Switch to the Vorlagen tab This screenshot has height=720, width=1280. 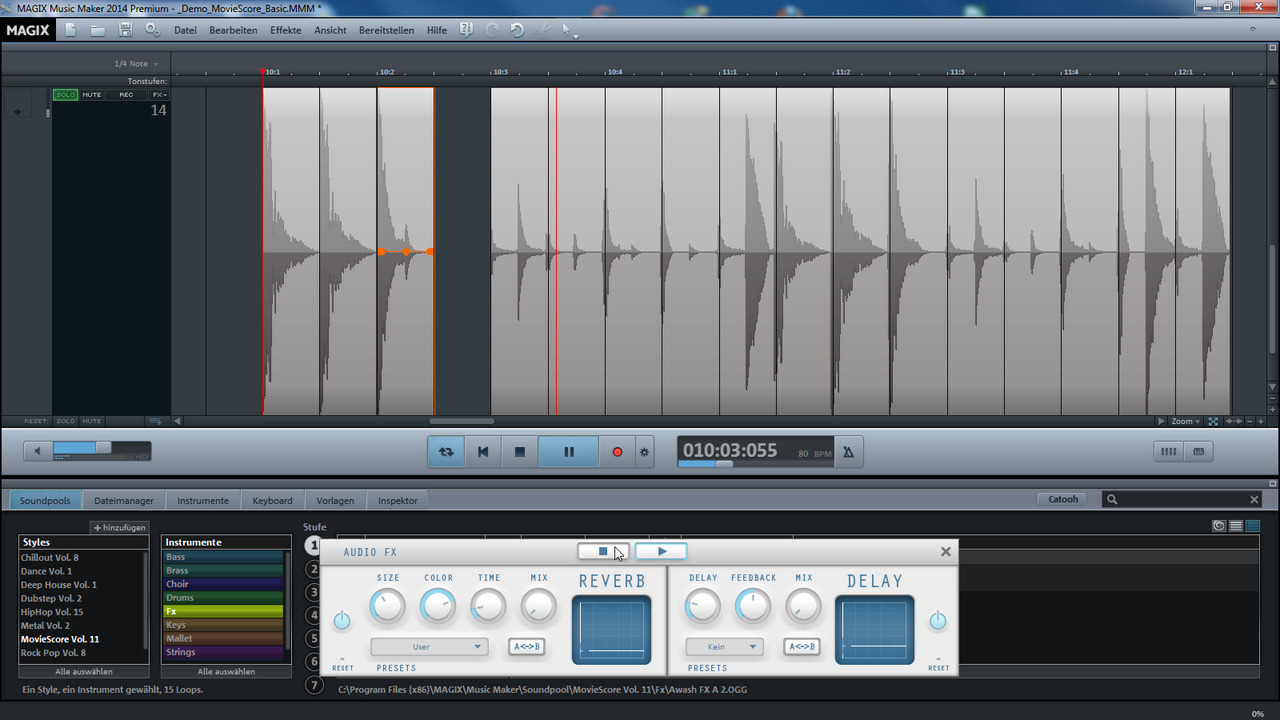point(335,500)
